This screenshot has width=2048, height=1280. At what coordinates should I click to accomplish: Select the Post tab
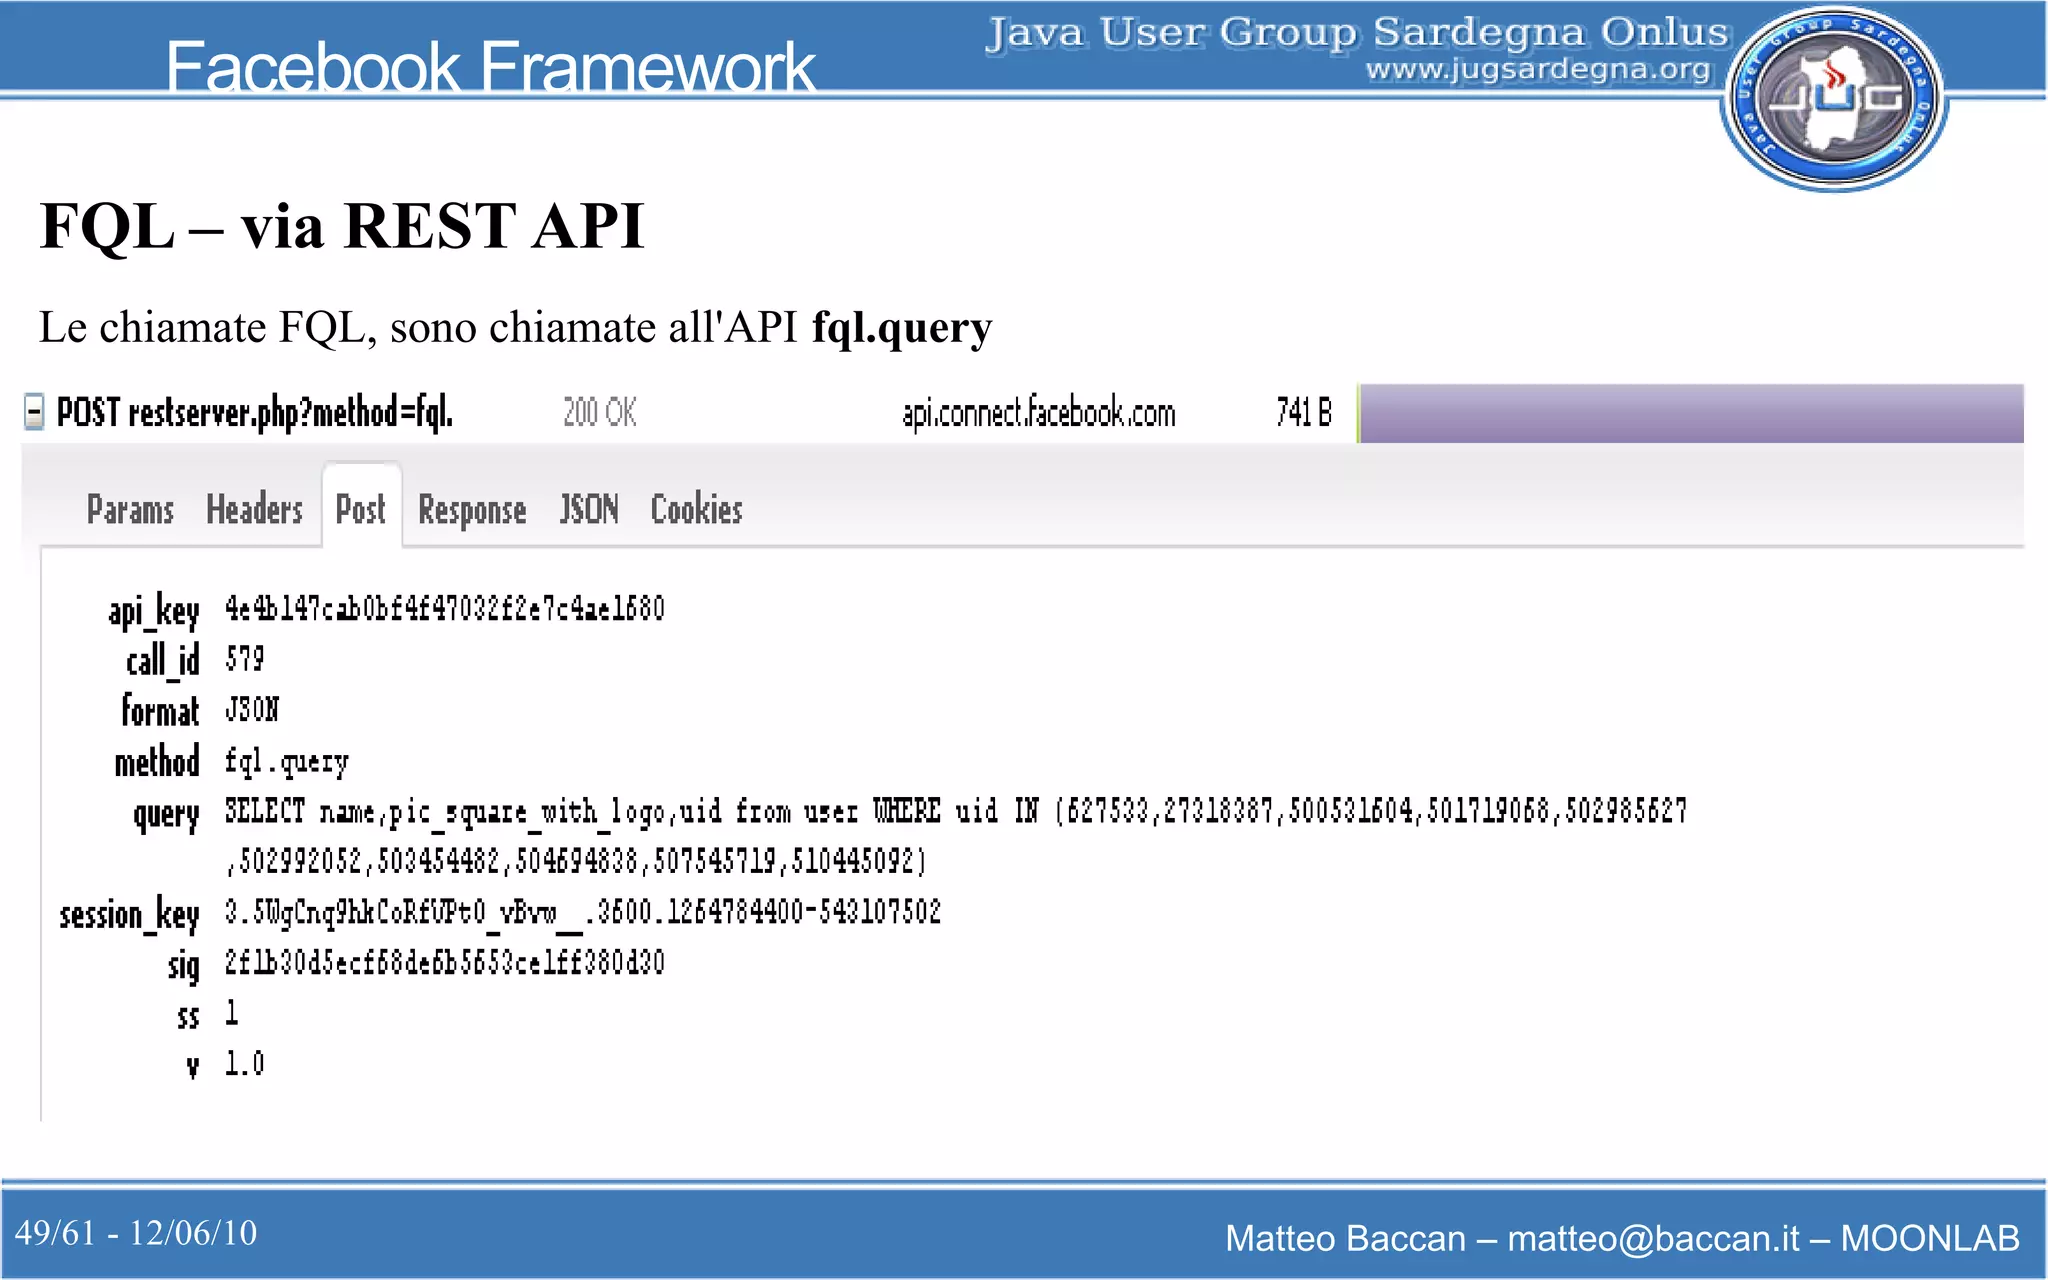click(x=360, y=510)
